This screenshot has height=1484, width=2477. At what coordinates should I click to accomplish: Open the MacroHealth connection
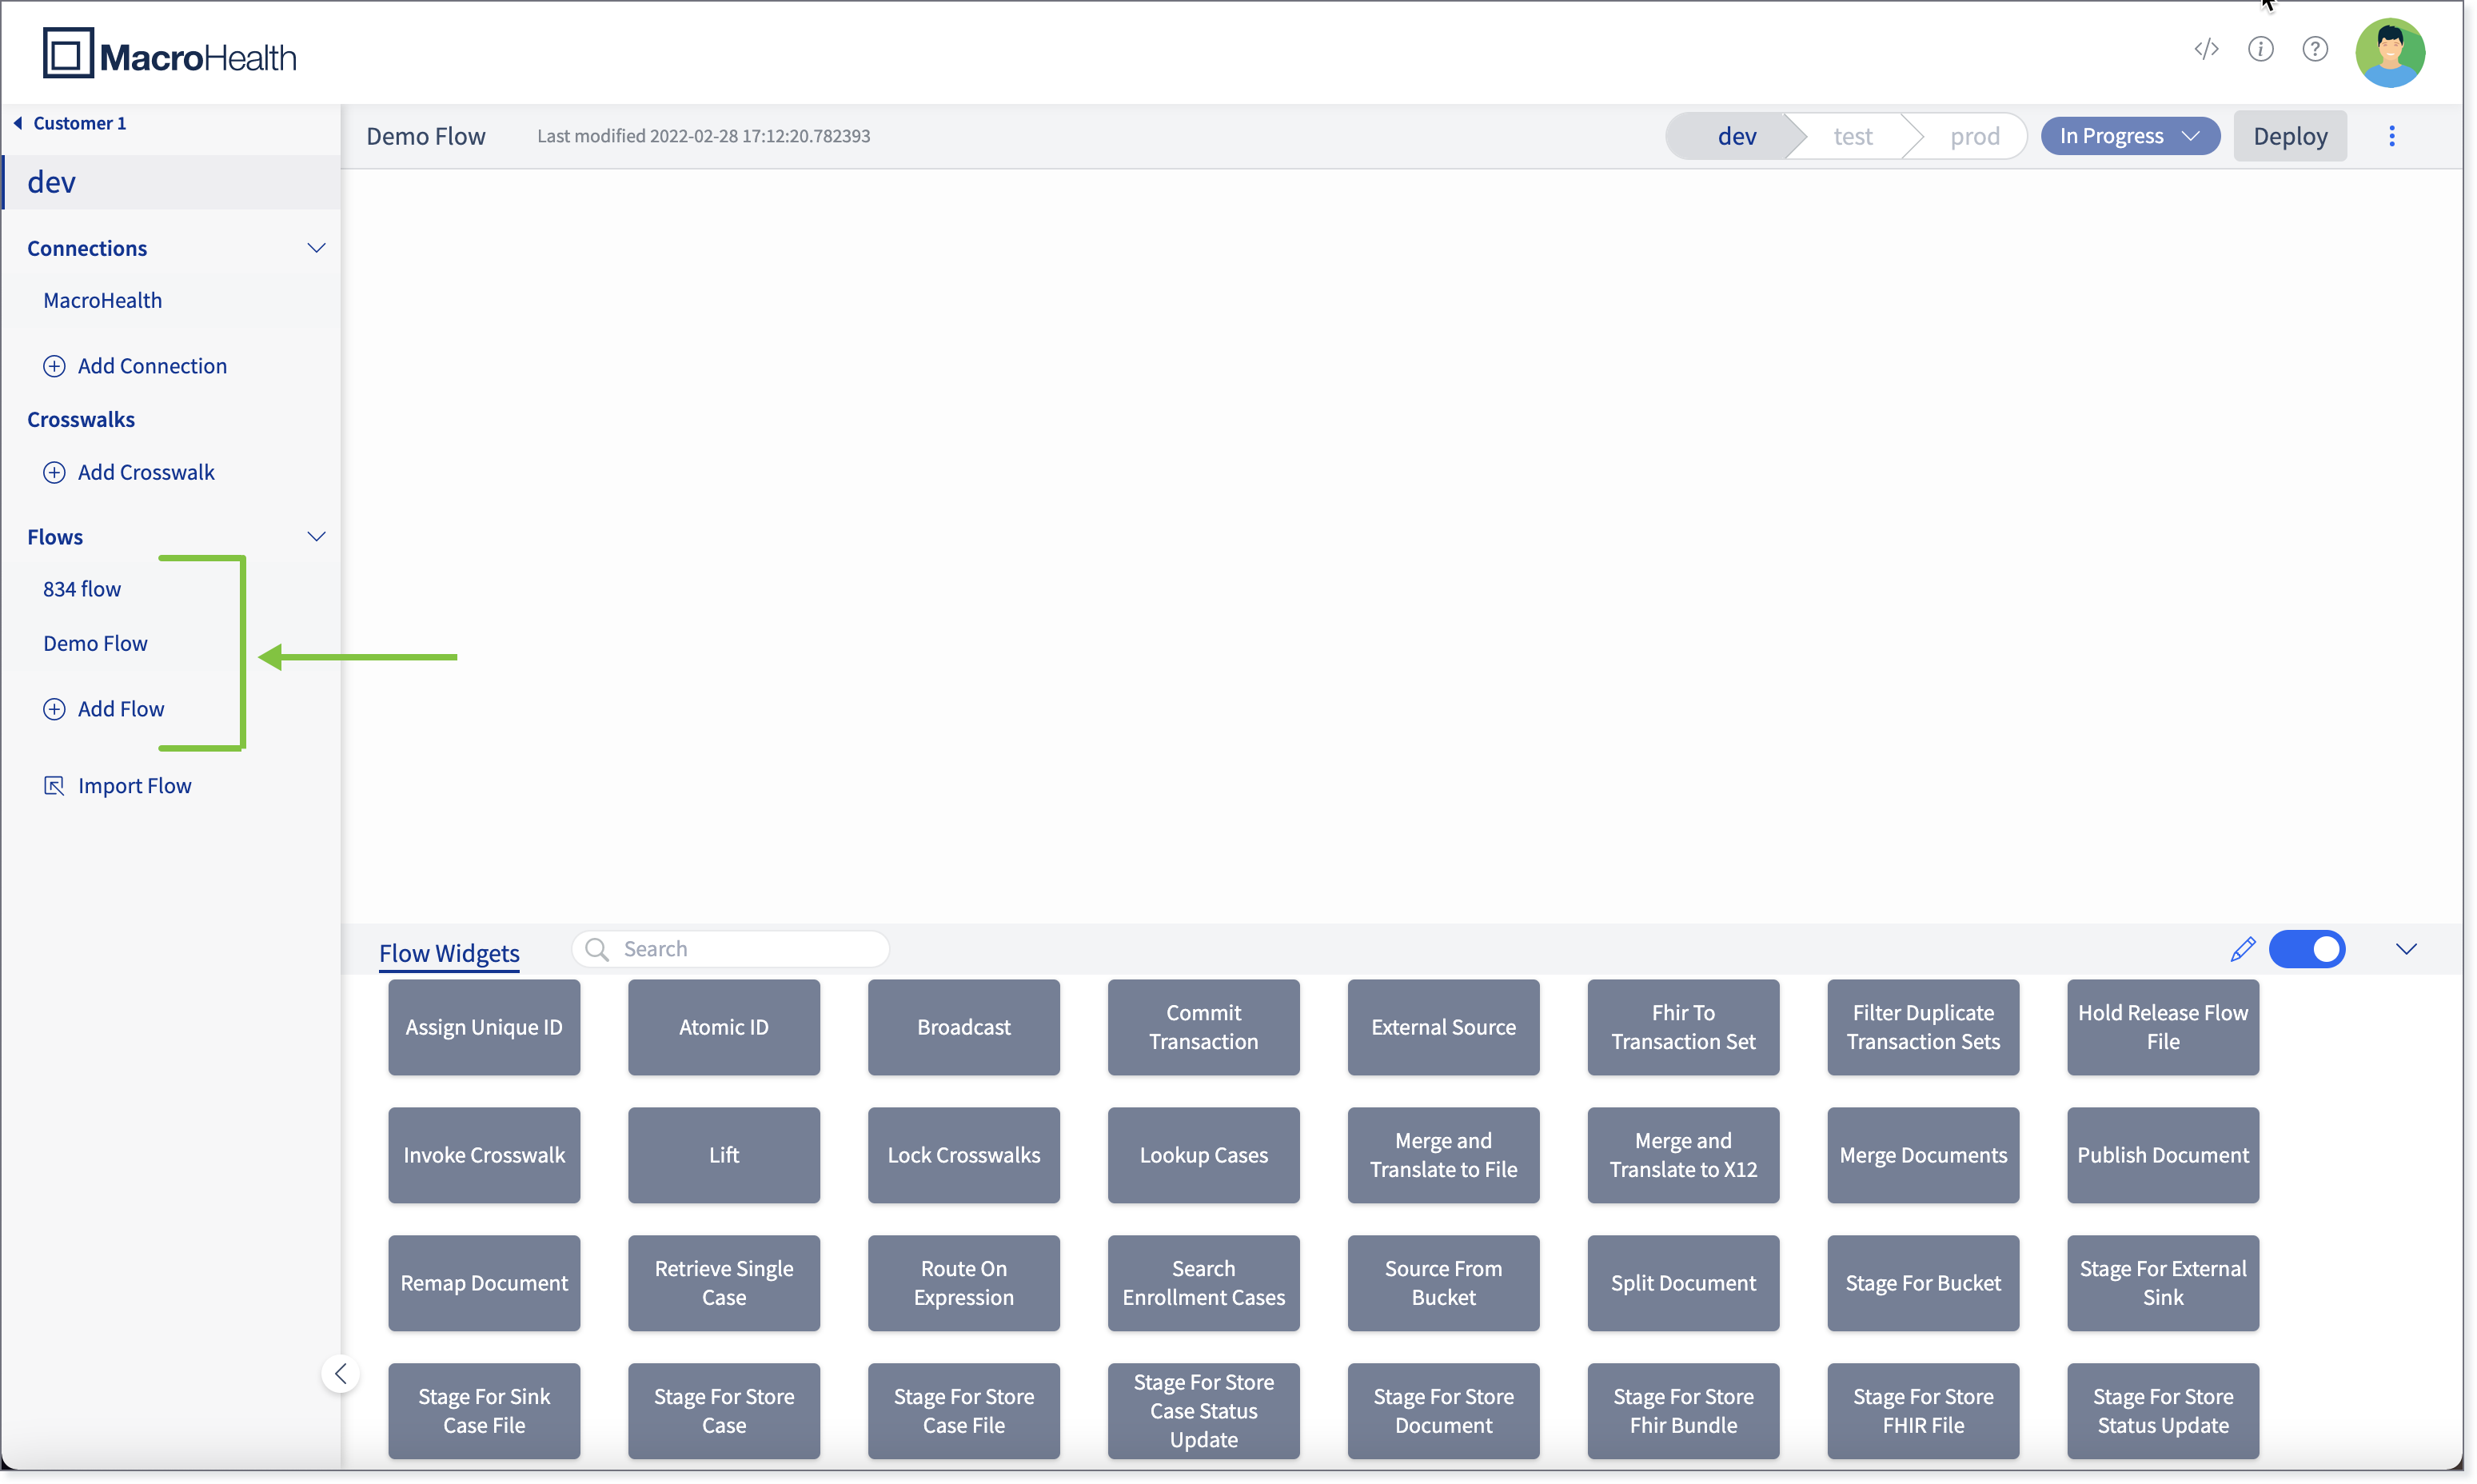pyautogui.click(x=102, y=300)
